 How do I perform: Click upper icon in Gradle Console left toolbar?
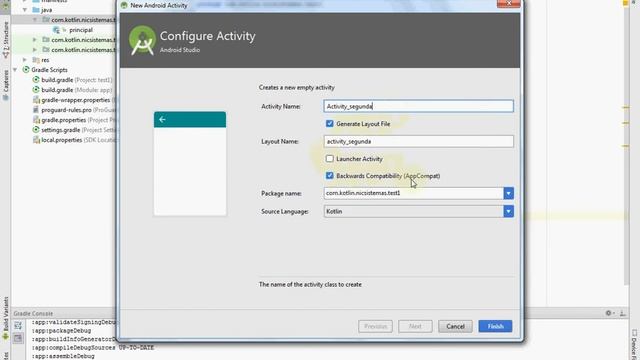tap(18, 325)
